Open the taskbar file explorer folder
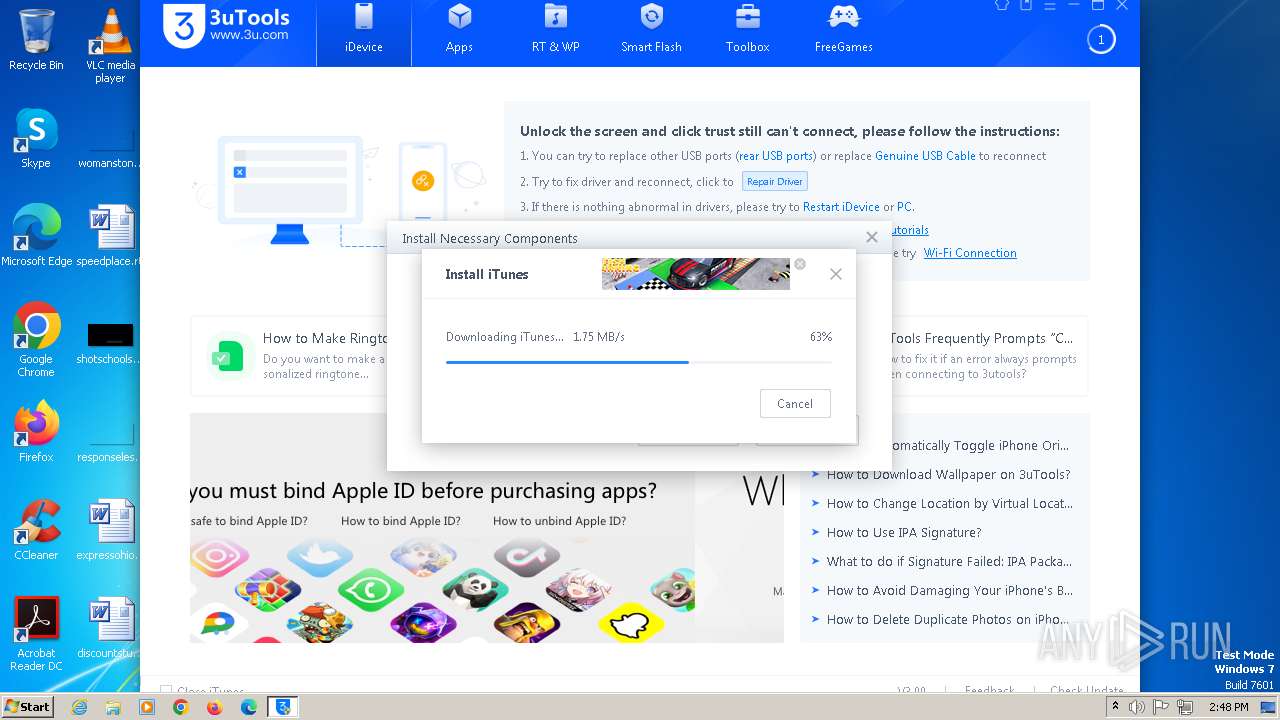The width and height of the screenshot is (1280, 720). (113, 707)
